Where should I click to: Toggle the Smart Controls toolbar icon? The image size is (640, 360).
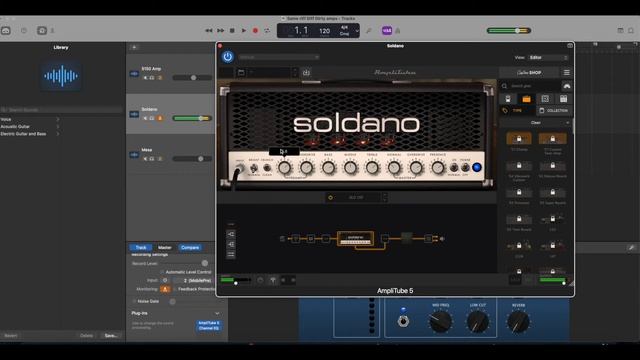(42, 31)
